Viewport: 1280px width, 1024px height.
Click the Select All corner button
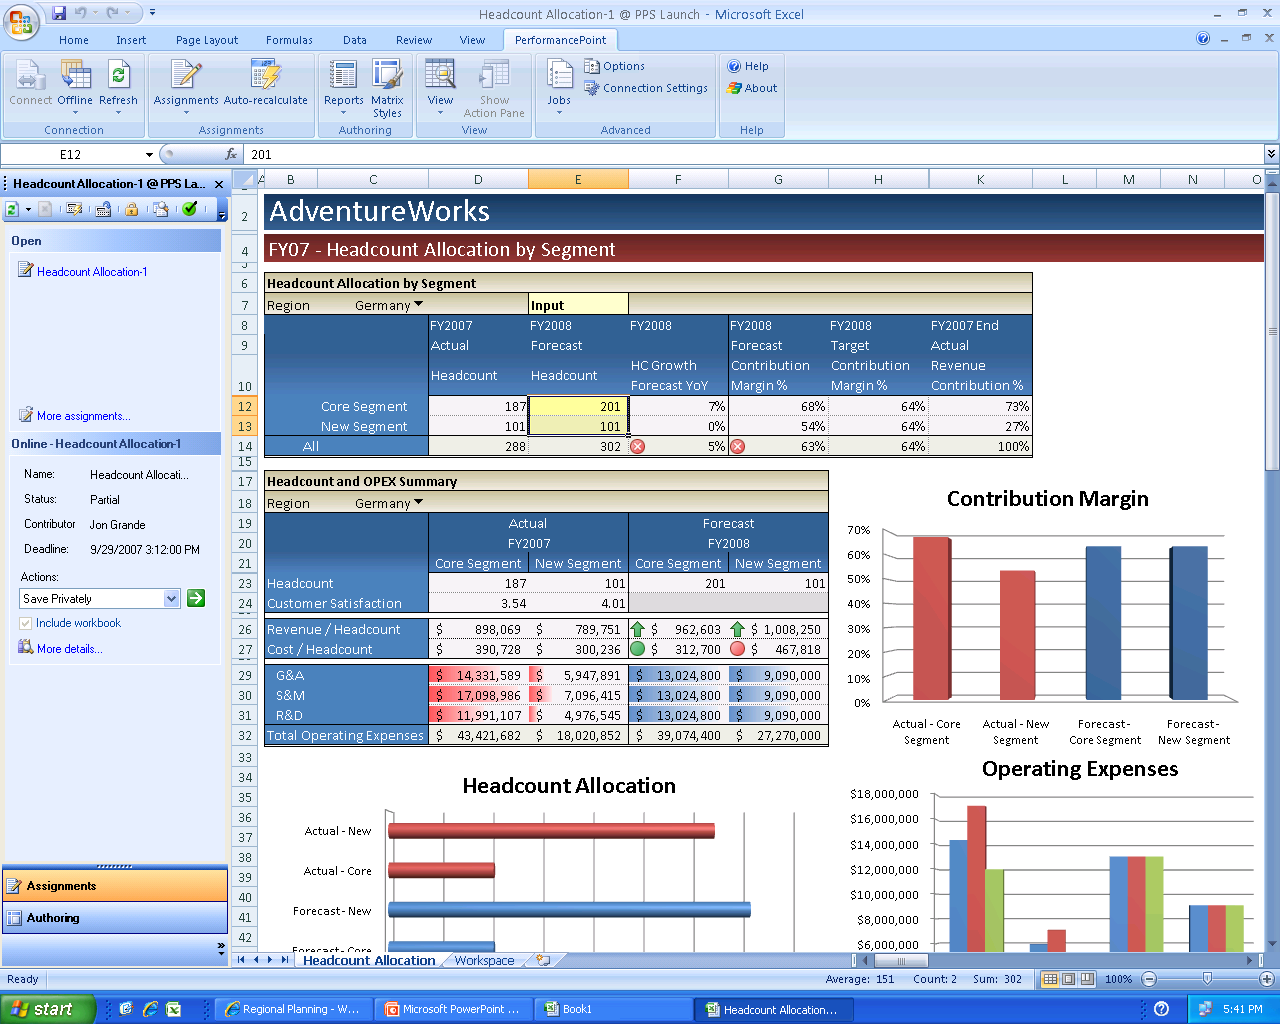[244, 179]
